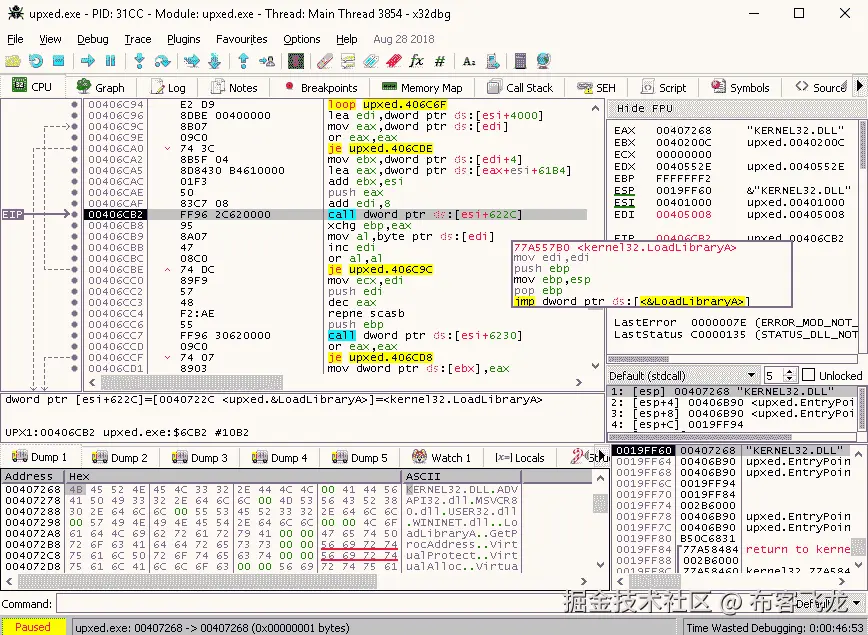Open the Plugins menu

(183, 39)
